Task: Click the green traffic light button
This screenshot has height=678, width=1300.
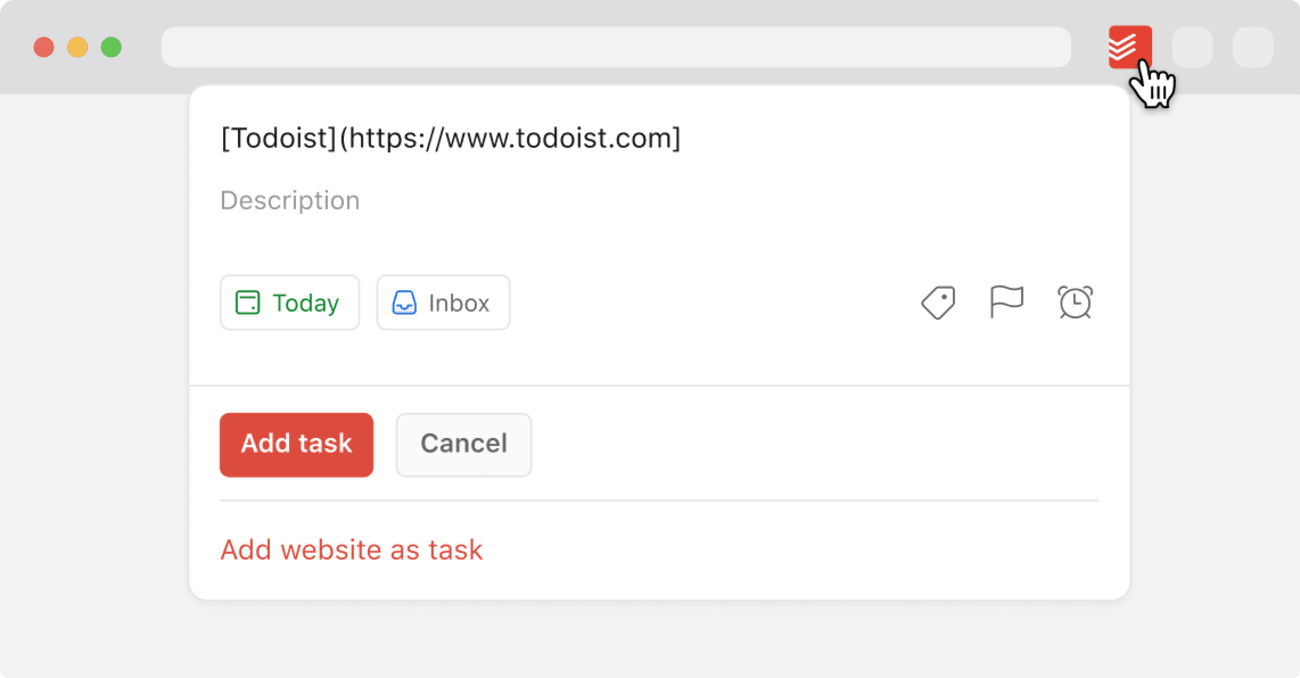Action: pyautogui.click(x=111, y=46)
